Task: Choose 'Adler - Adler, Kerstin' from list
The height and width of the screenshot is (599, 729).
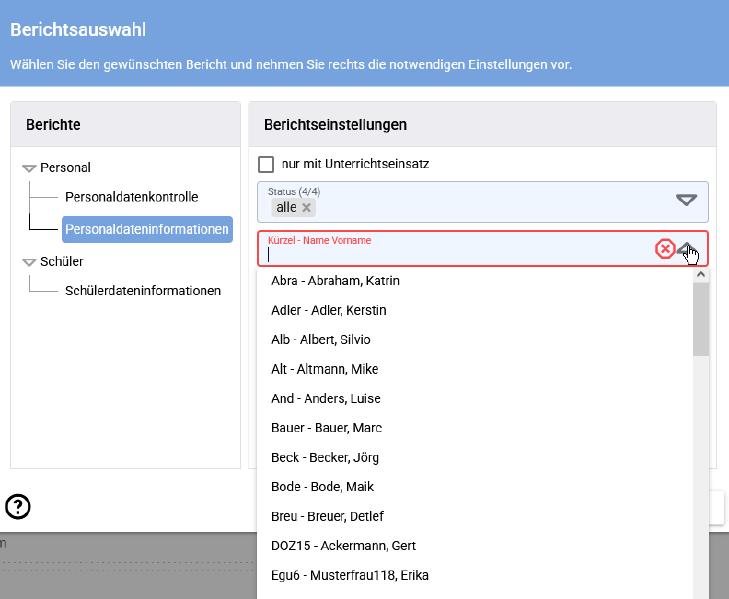Action: (x=328, y=310)
